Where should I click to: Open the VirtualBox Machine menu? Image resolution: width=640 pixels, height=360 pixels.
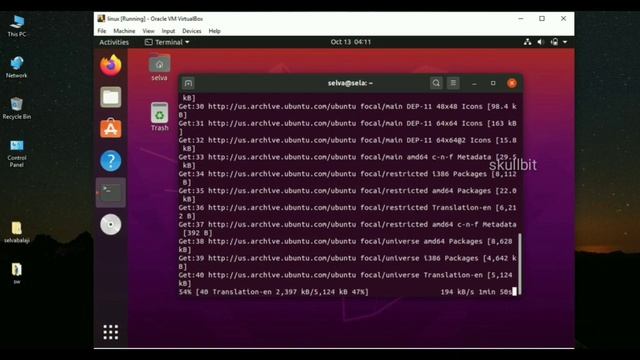pyautogui.click(x=124, y=31)
